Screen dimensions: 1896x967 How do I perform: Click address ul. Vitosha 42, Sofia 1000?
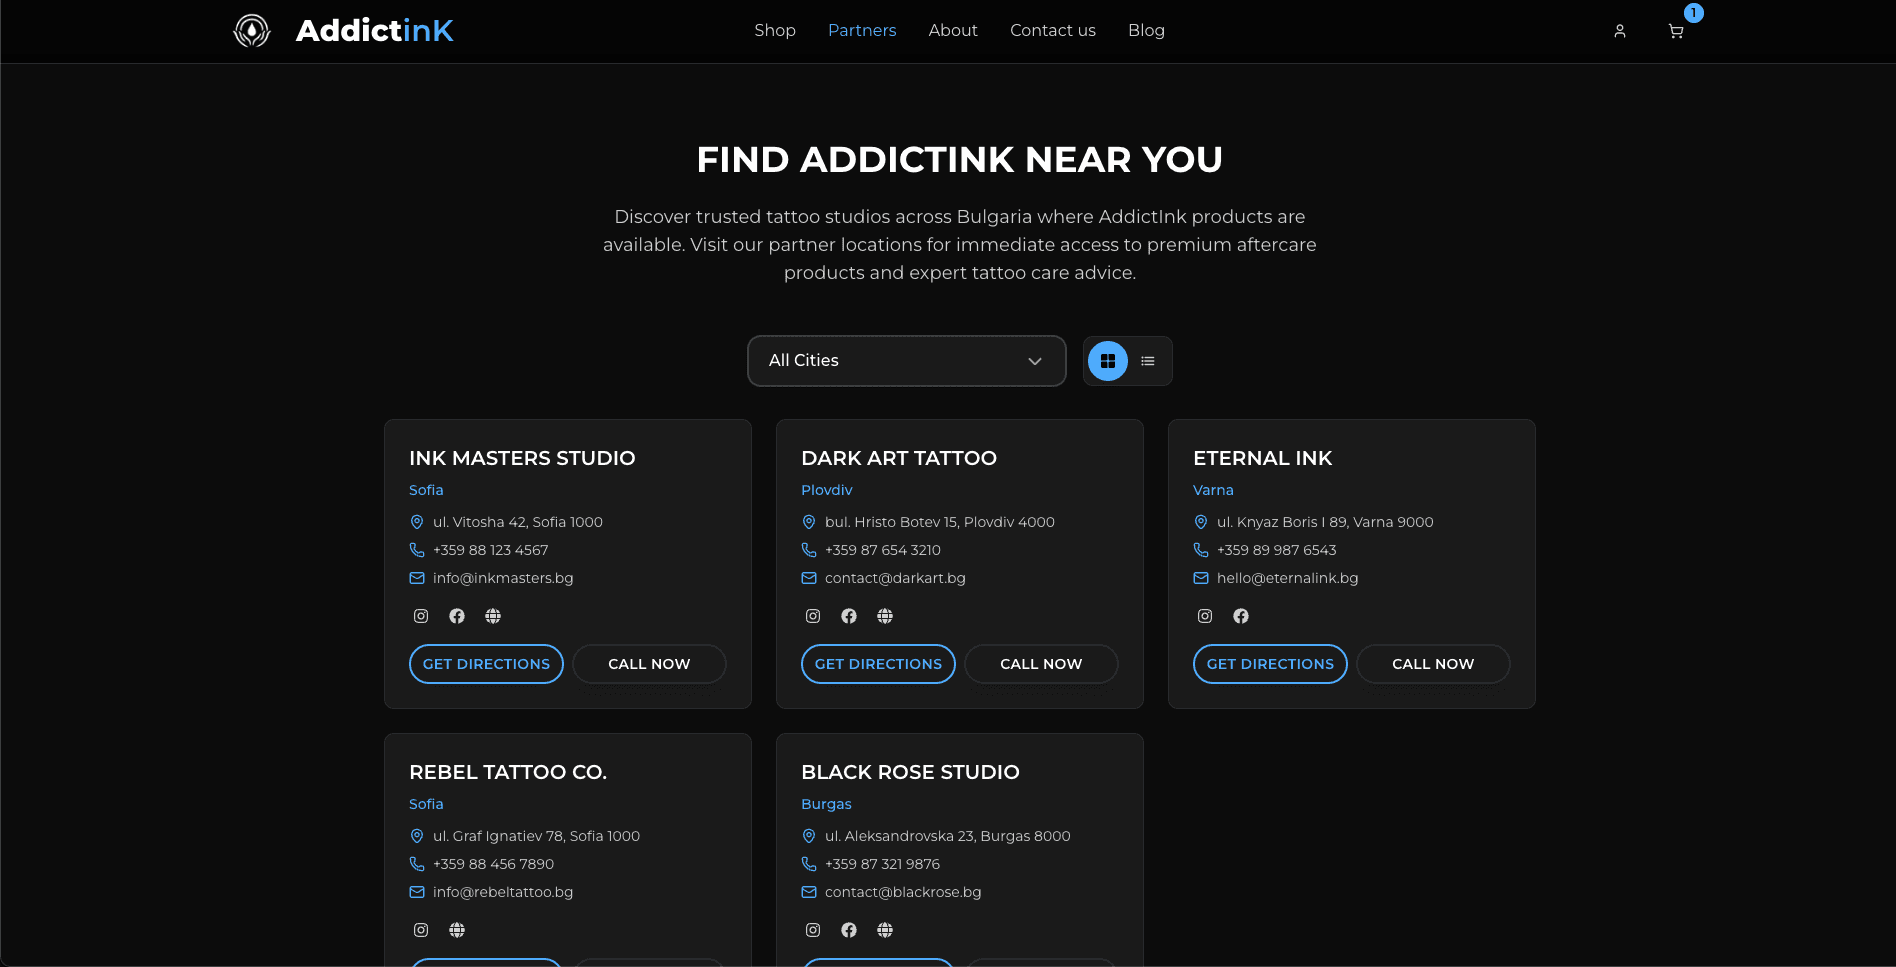click(518, 522)
